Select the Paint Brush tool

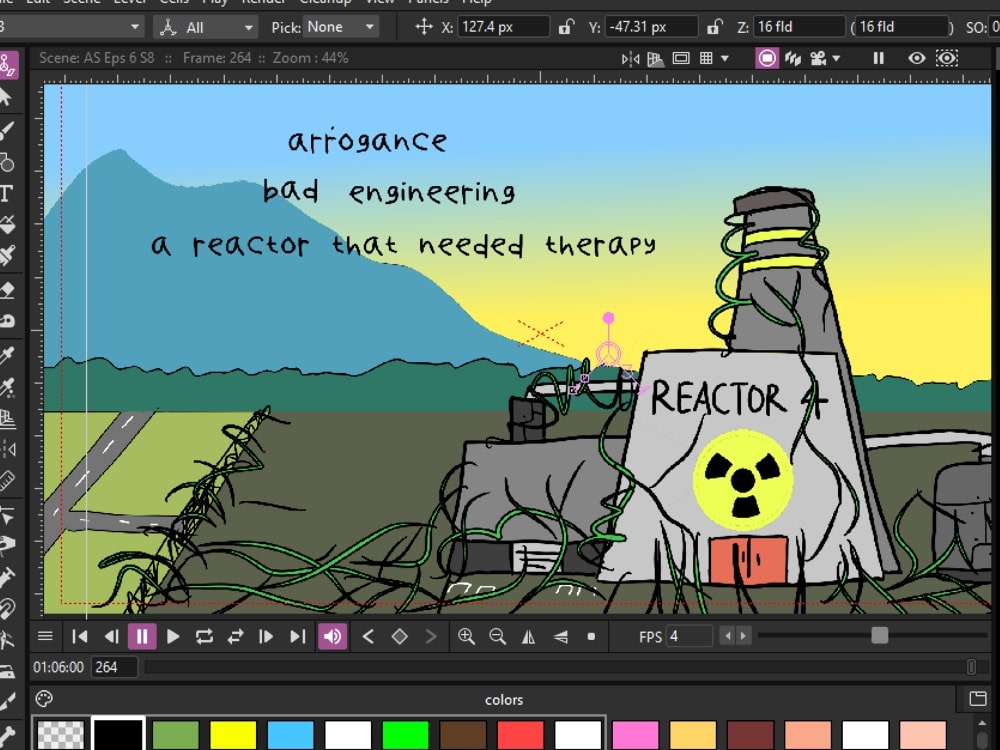6,255
